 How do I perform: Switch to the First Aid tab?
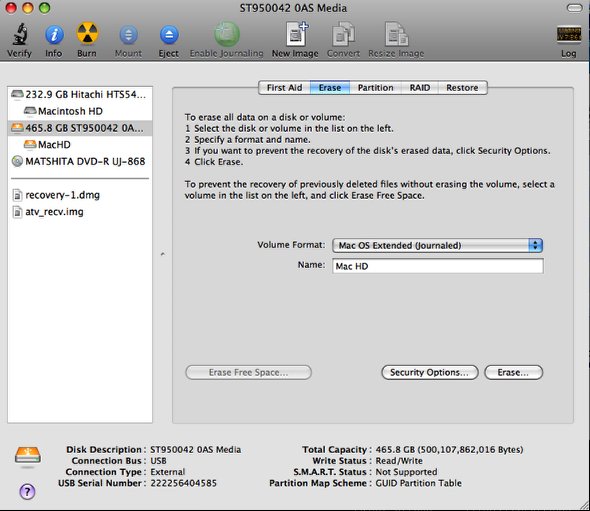tap(284, 88)
